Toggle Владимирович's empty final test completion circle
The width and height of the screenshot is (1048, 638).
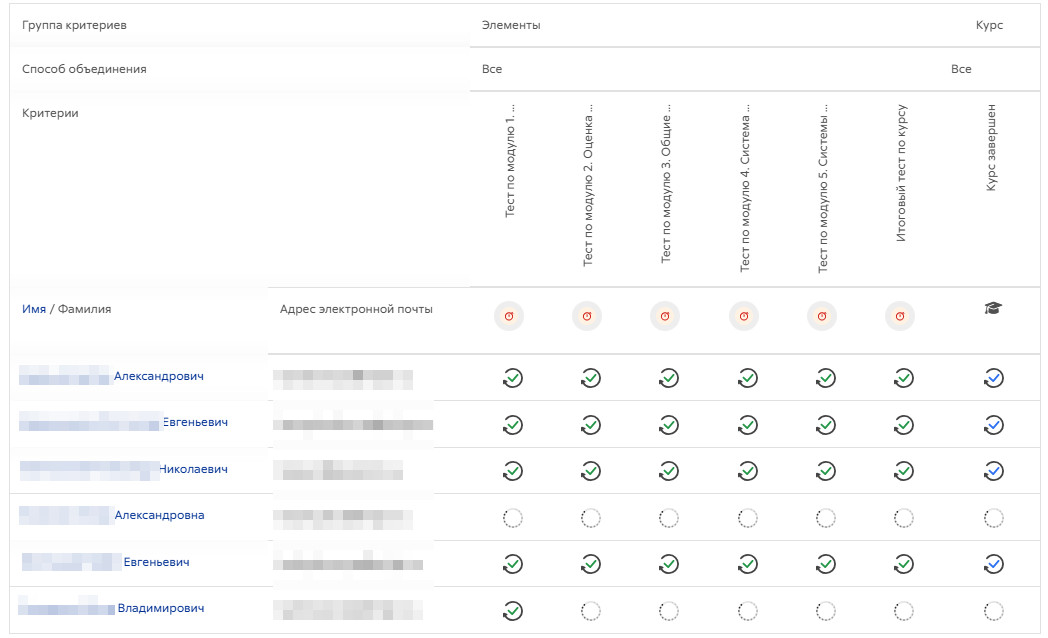(x=904, y=611)
